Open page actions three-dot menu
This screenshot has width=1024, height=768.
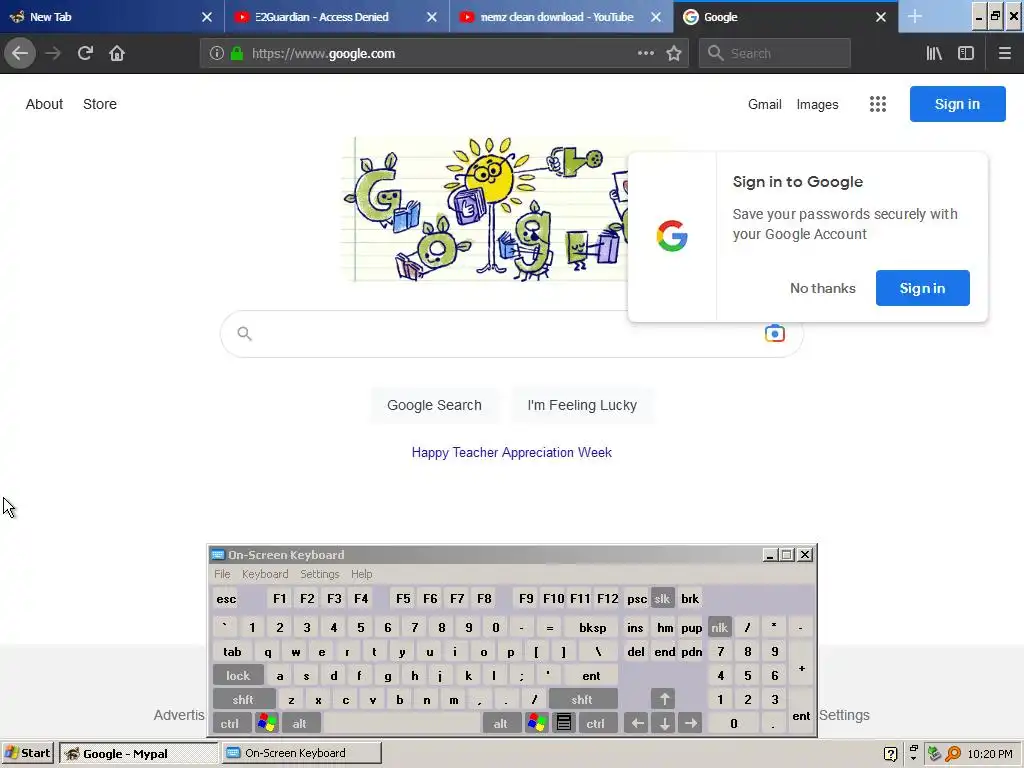(646, 53)
